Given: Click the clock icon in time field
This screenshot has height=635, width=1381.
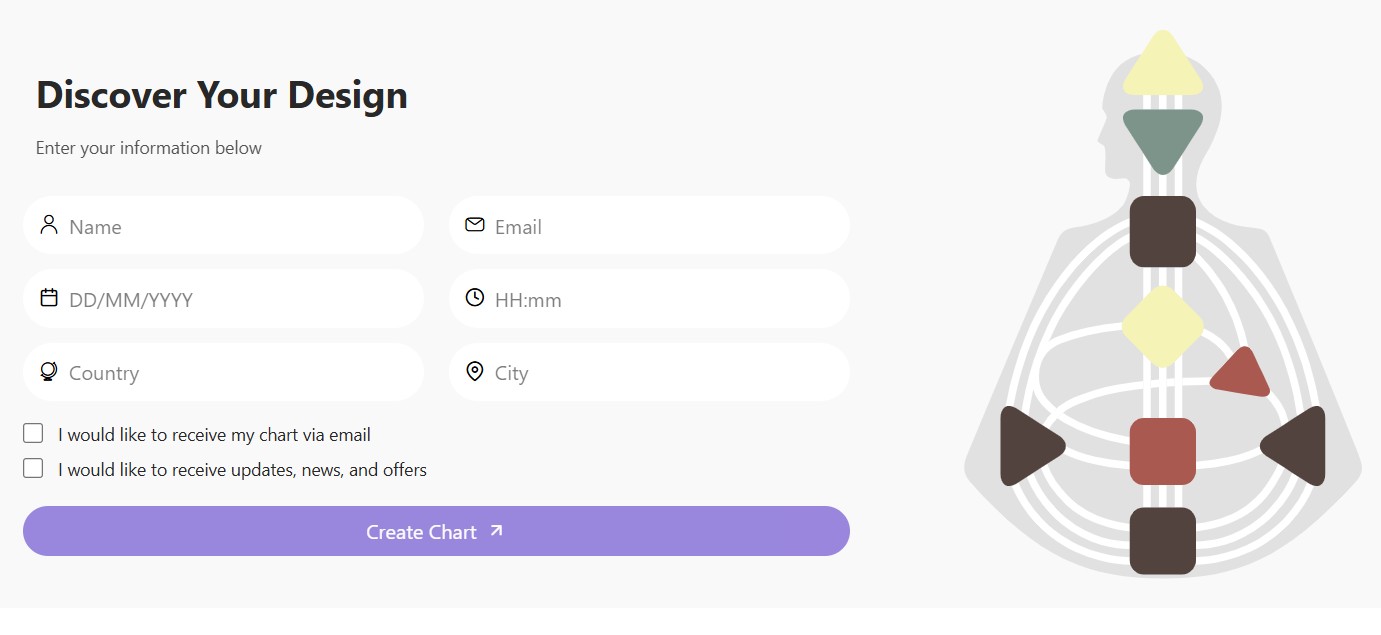Looking at the screenshot, I should tap(475, 298).
